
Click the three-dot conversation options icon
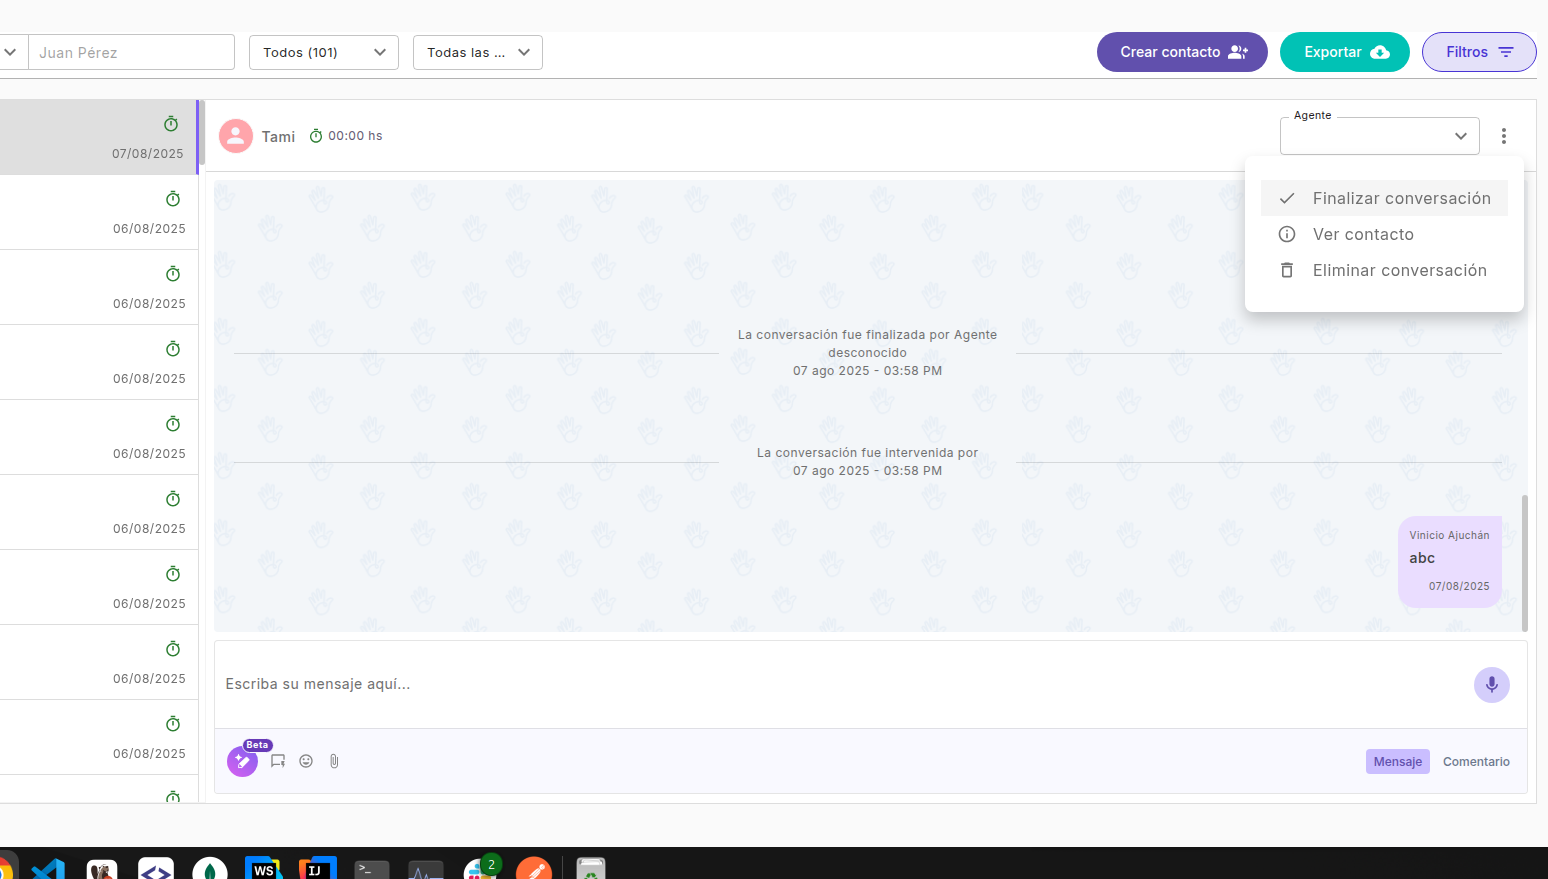click(x=1503, y=136)
